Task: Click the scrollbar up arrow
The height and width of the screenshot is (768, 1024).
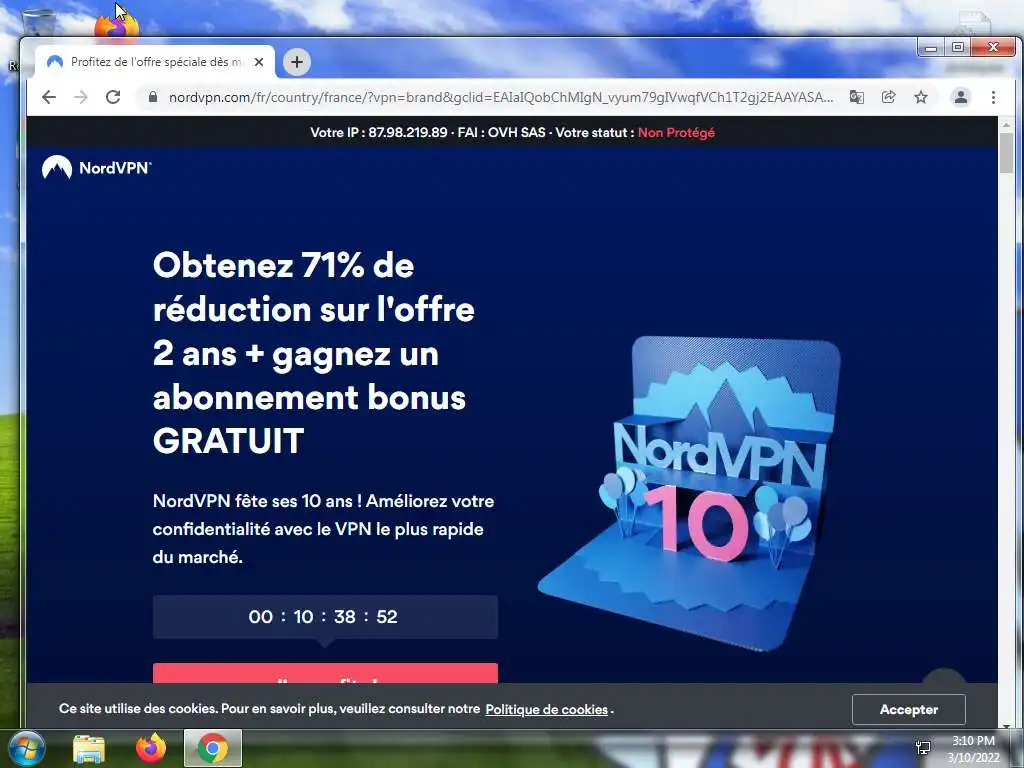Action: click(1006, 124)
